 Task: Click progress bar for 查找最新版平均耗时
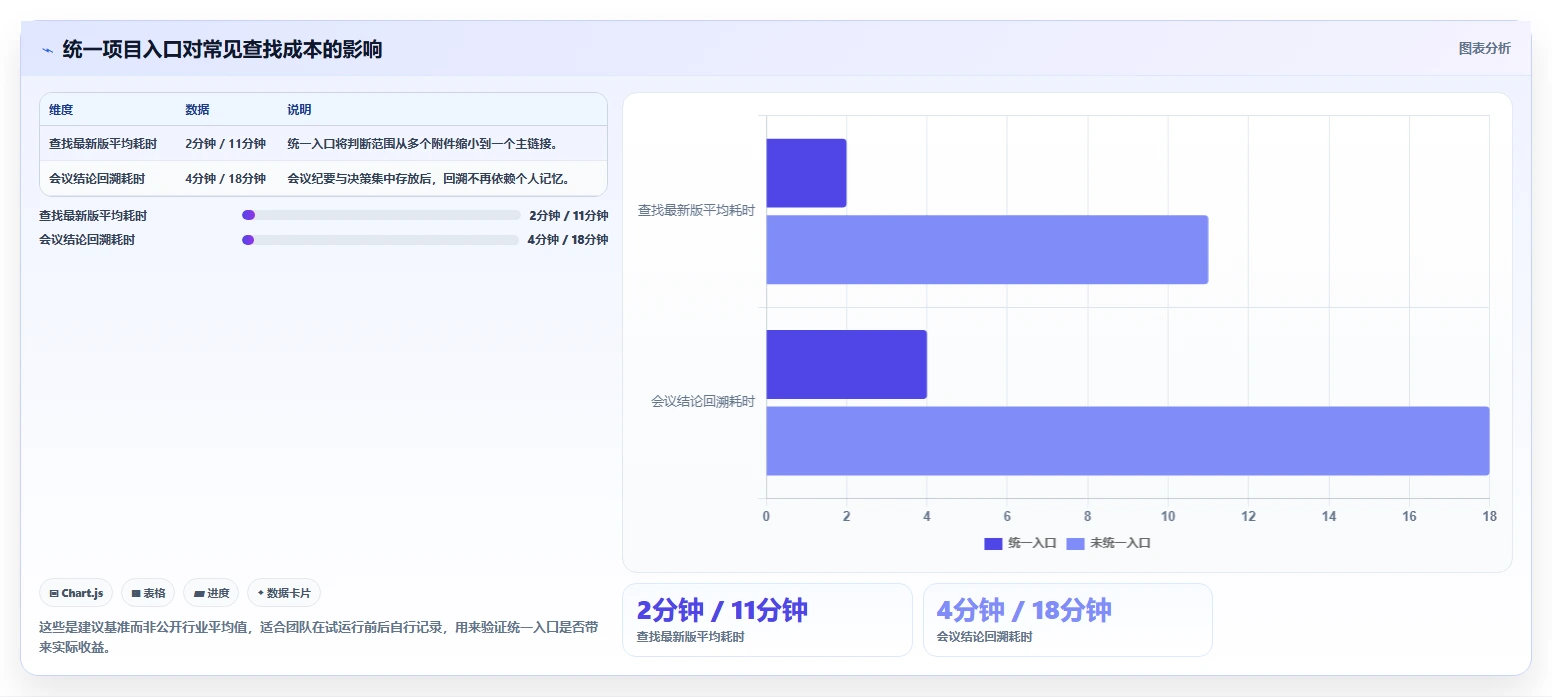coord(380,215)
